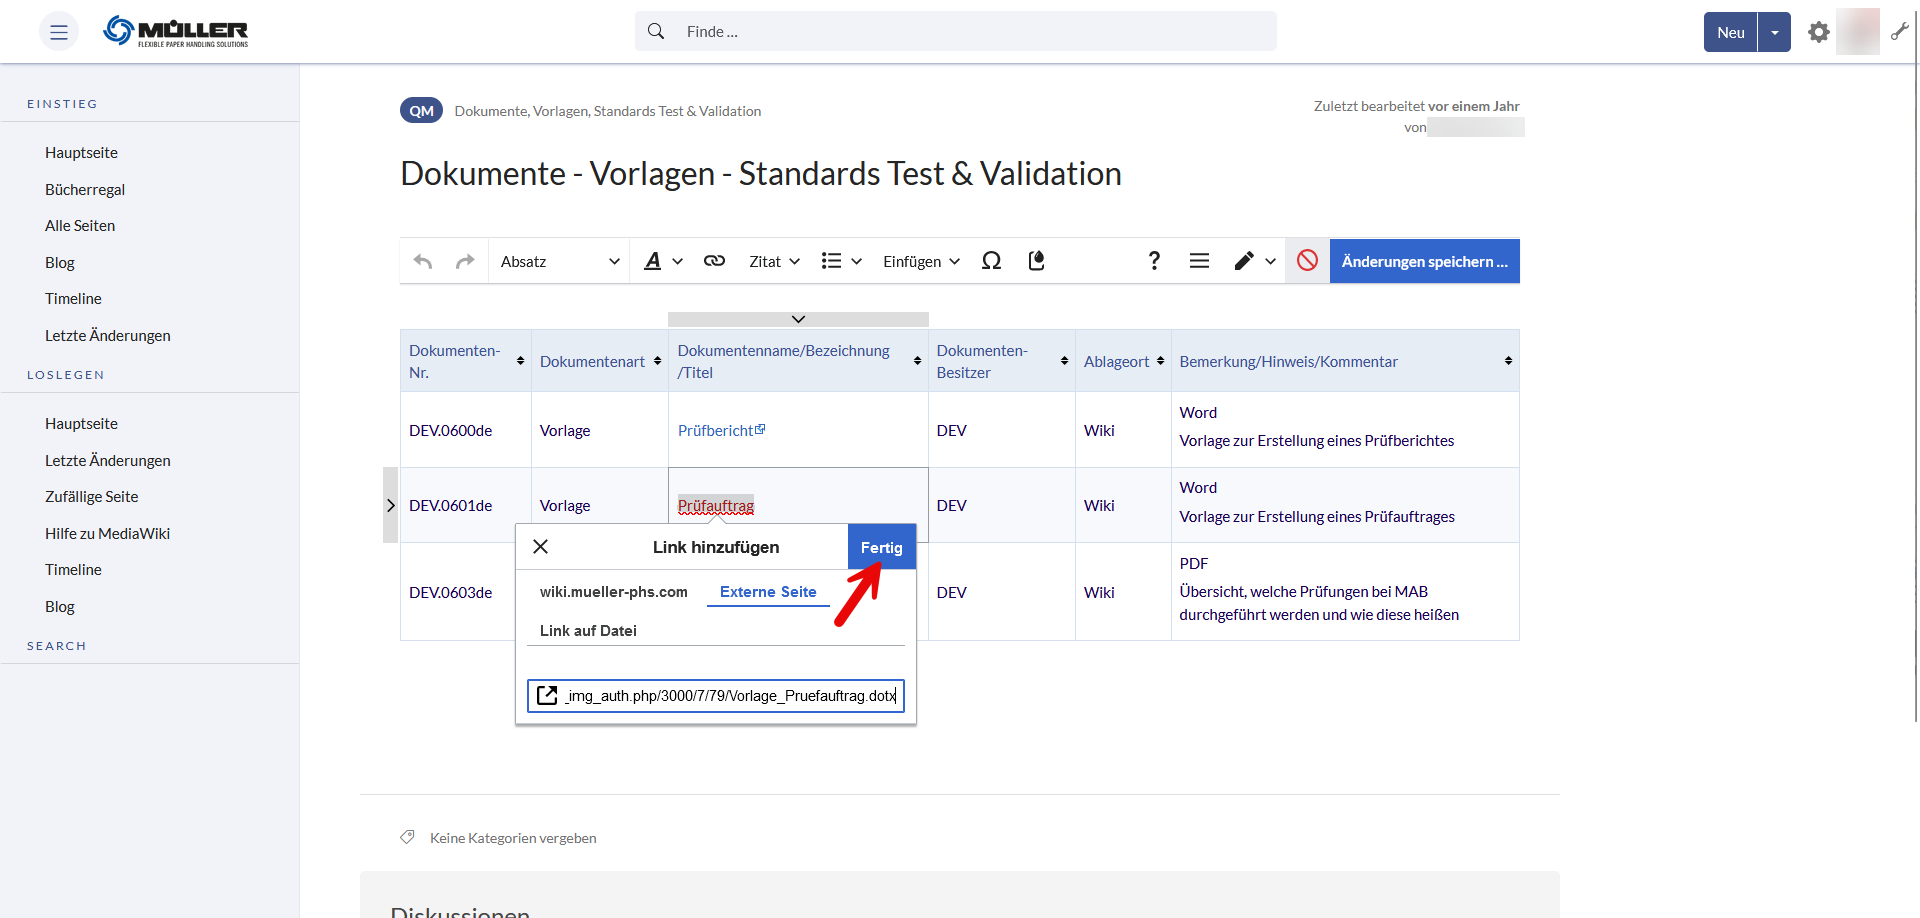Click the undo arrow in editor toolbar
The image size is (1920, 918).
point(423,261)
